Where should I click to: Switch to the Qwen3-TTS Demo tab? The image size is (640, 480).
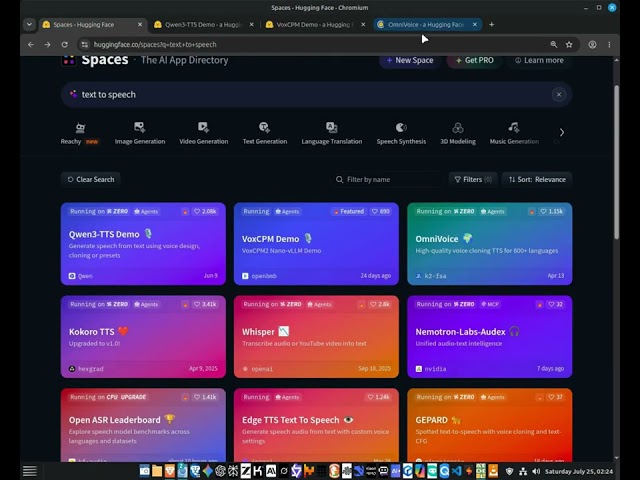[x=203, y=24]
